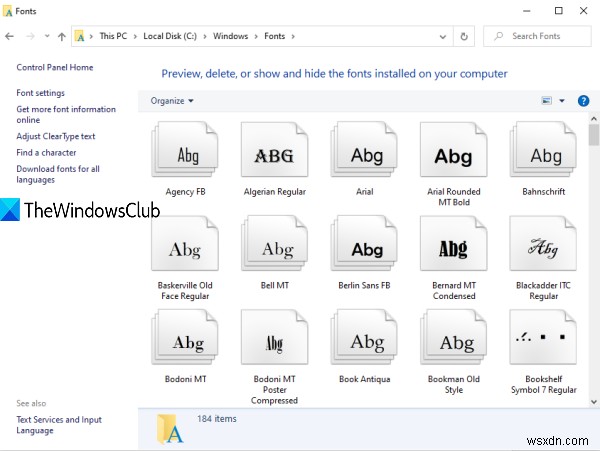Select Bookshelf Symbol 7 Regular icon
Image resolution: width=600 pixels, height=451 pixels.
click(543, 337)
